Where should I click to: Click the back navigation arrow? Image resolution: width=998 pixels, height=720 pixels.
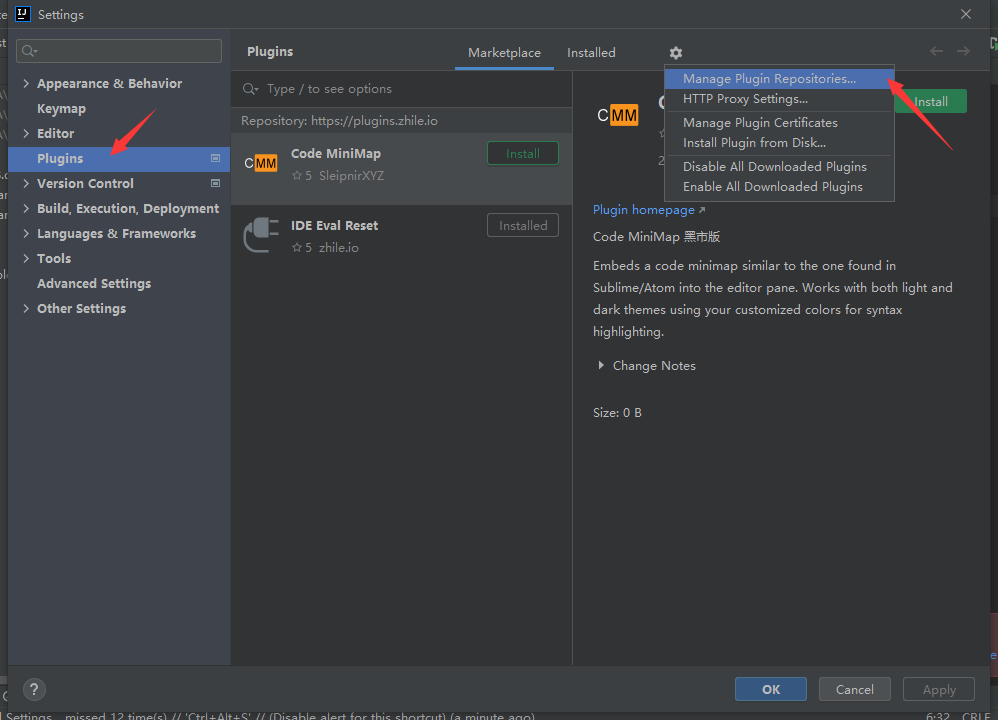936,51
